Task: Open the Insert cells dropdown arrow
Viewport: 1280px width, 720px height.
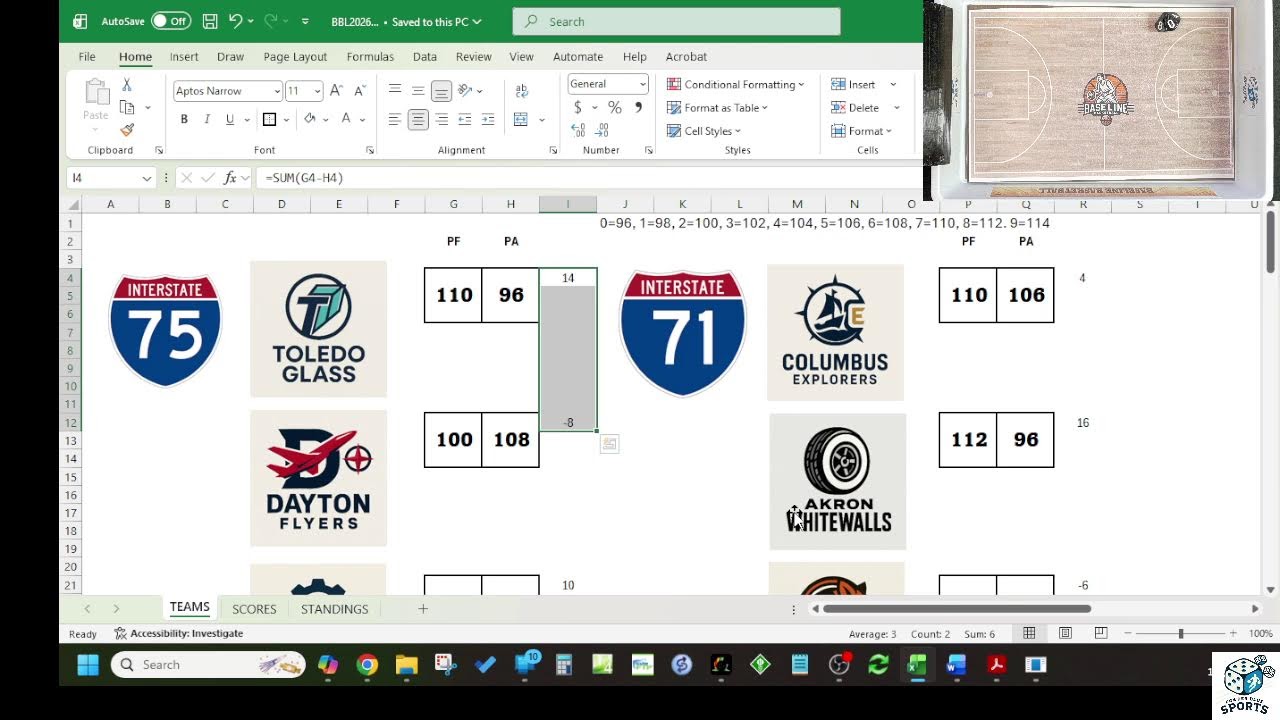Action: pos(893,85)
